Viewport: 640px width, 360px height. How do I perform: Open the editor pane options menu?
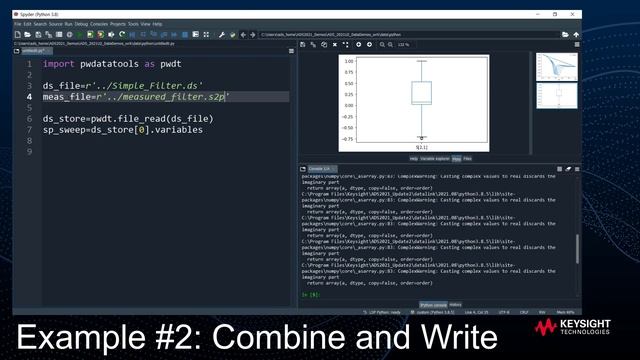tap(291, 51)
